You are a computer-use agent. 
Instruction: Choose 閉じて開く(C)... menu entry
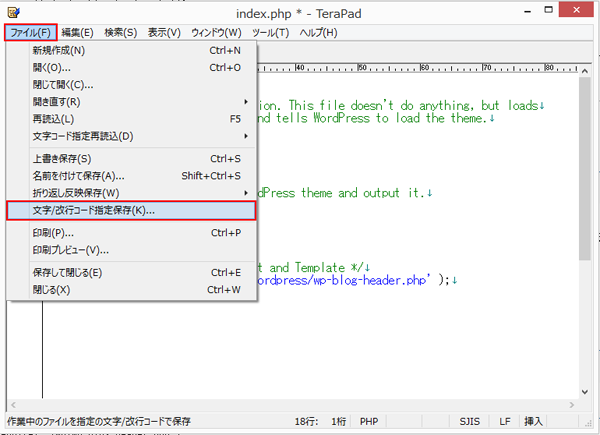click(131, 85)
